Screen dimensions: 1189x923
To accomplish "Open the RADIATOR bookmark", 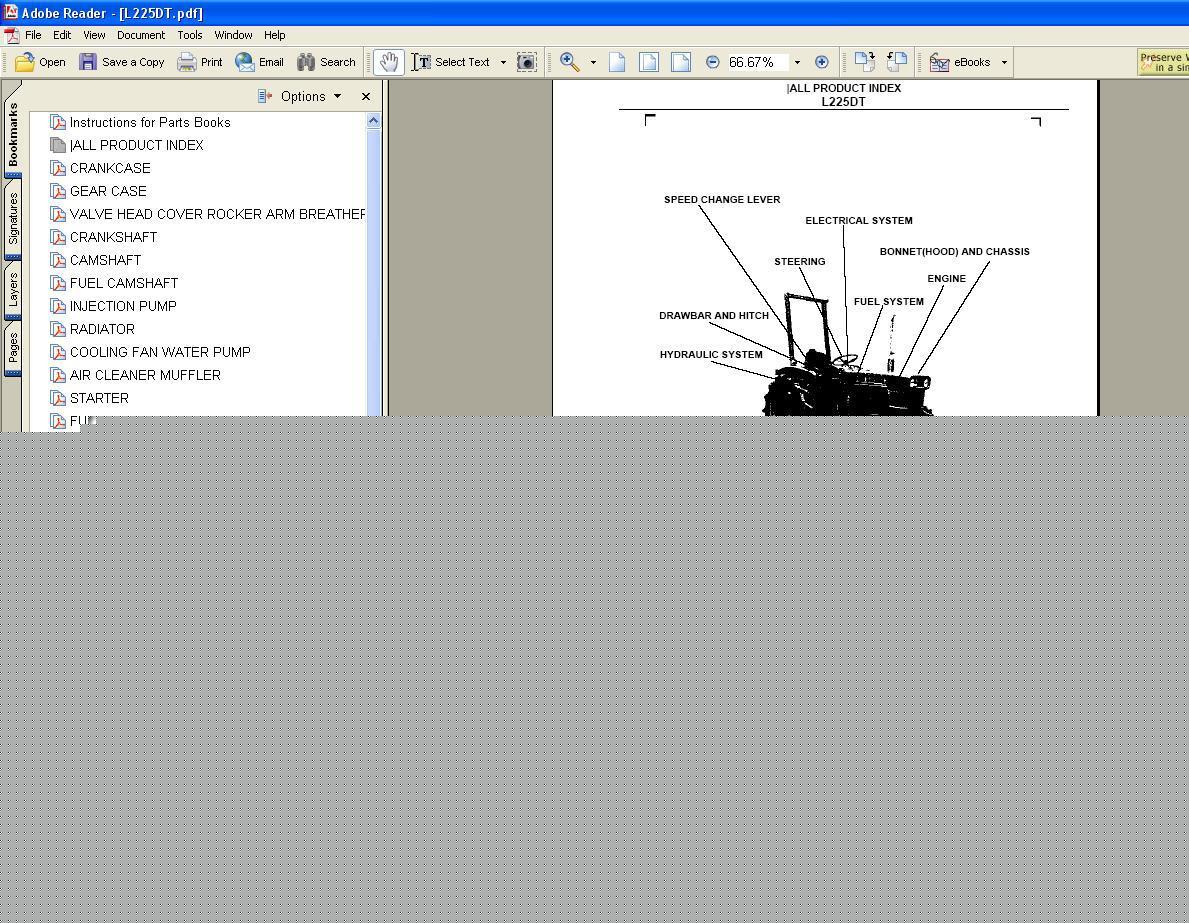I will (102, 329).
